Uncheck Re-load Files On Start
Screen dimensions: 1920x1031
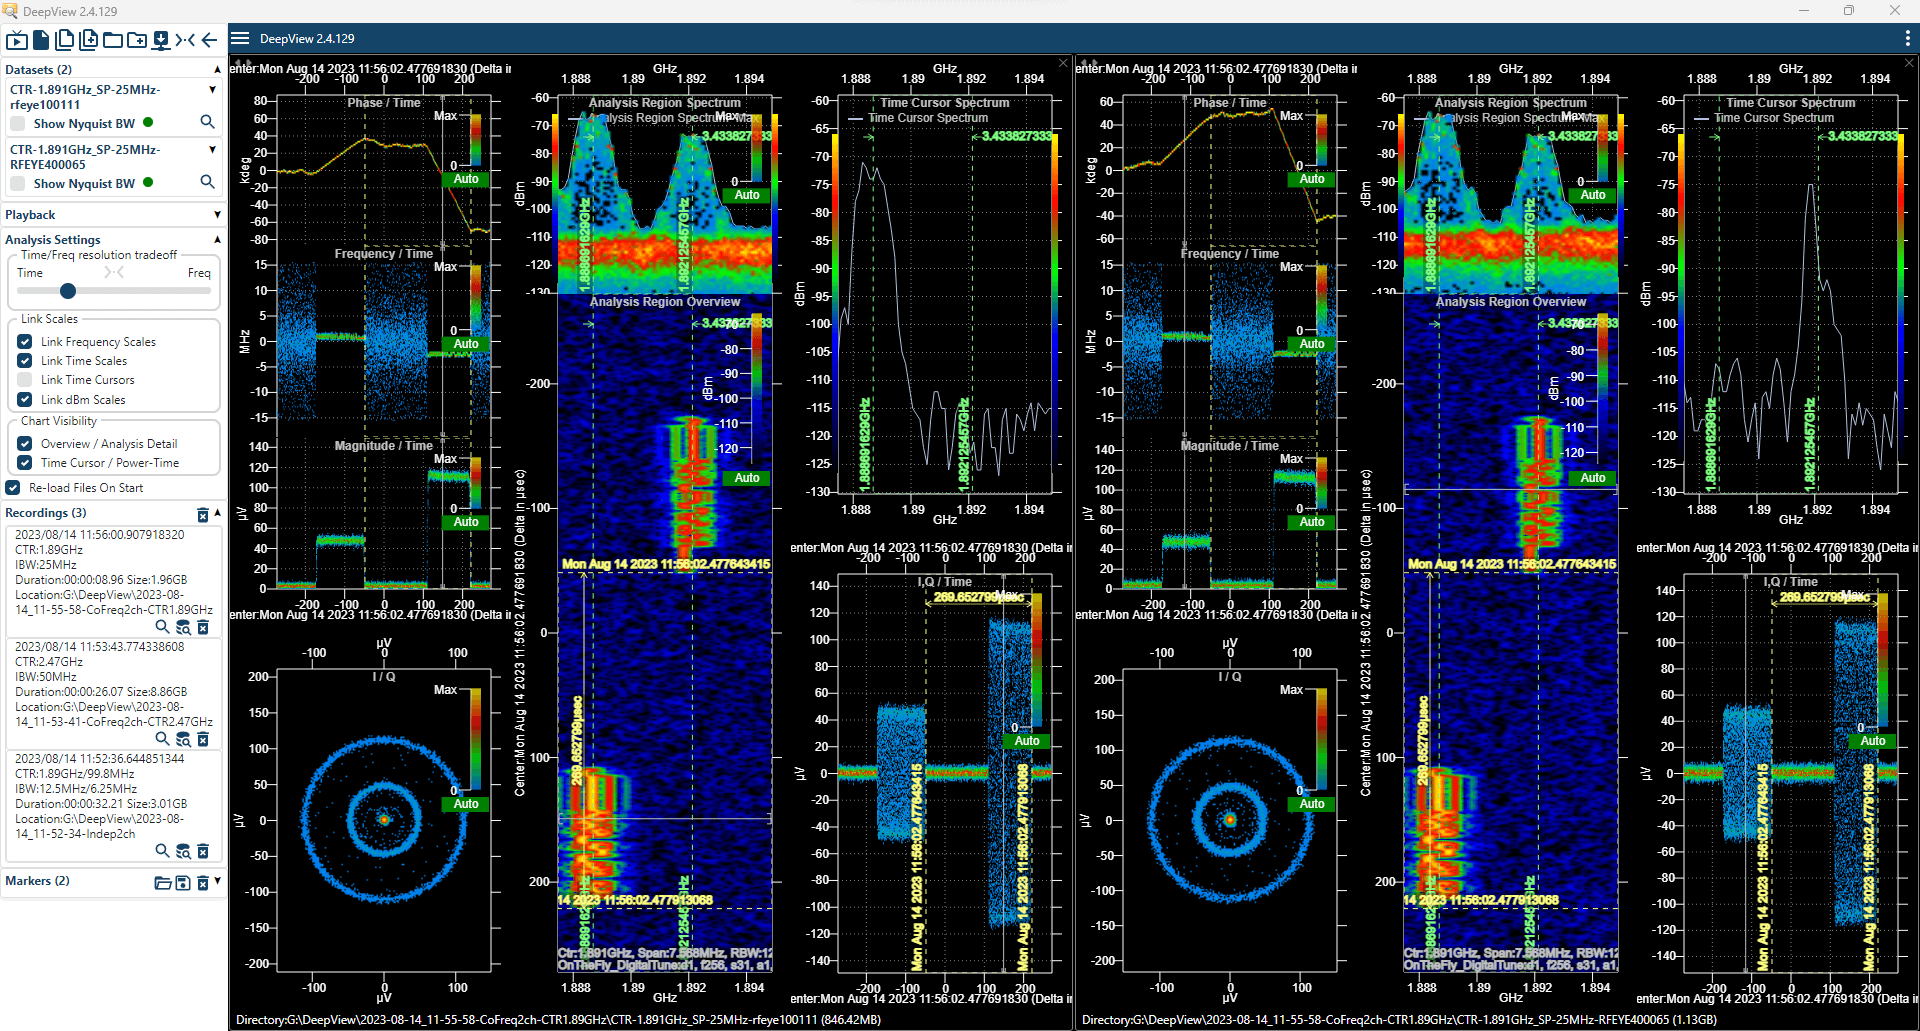point(13,487)
